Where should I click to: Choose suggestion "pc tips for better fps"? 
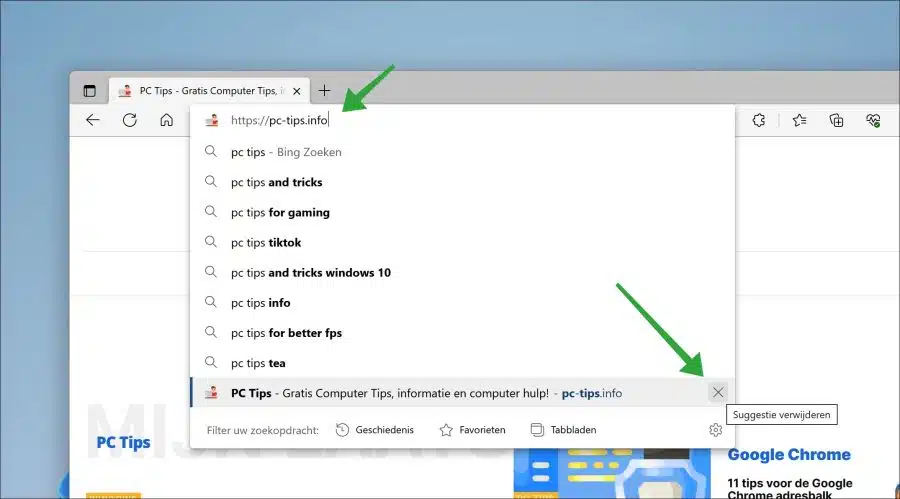tap(462, 333)
